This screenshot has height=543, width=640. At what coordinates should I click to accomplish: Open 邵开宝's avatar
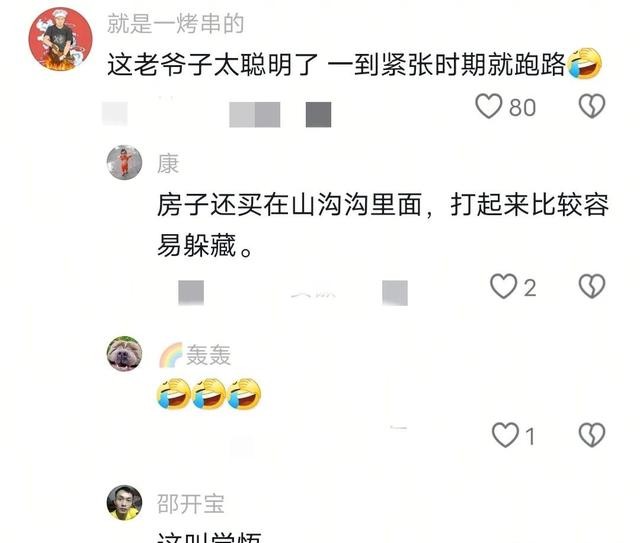124,503
